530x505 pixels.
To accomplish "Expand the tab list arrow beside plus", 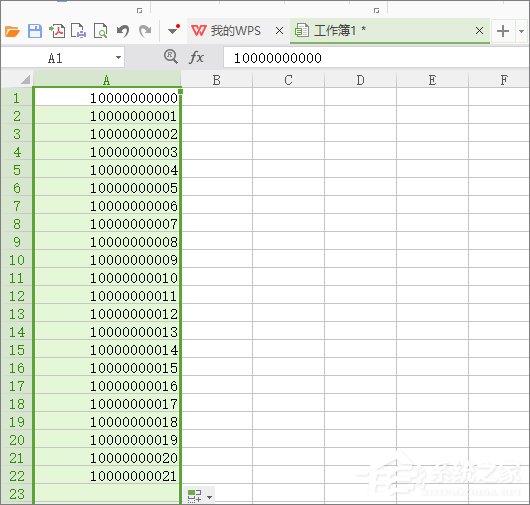I will [522, 31].
